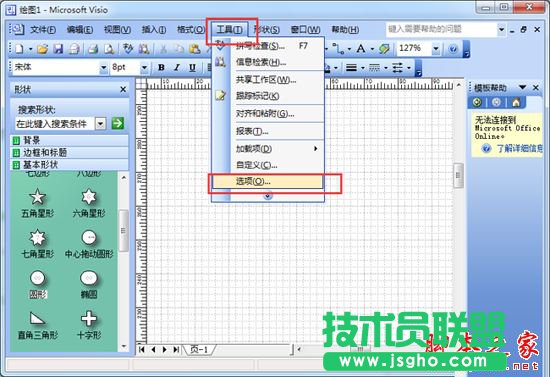
Task: Click the search shapes text field
Action: [55, 124]
